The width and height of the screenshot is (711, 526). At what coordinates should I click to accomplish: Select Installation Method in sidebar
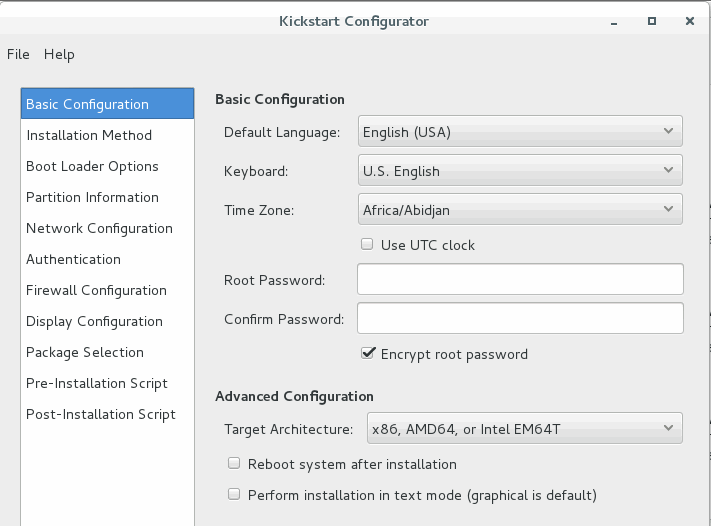pyautogui.click(x=89, y=135)
